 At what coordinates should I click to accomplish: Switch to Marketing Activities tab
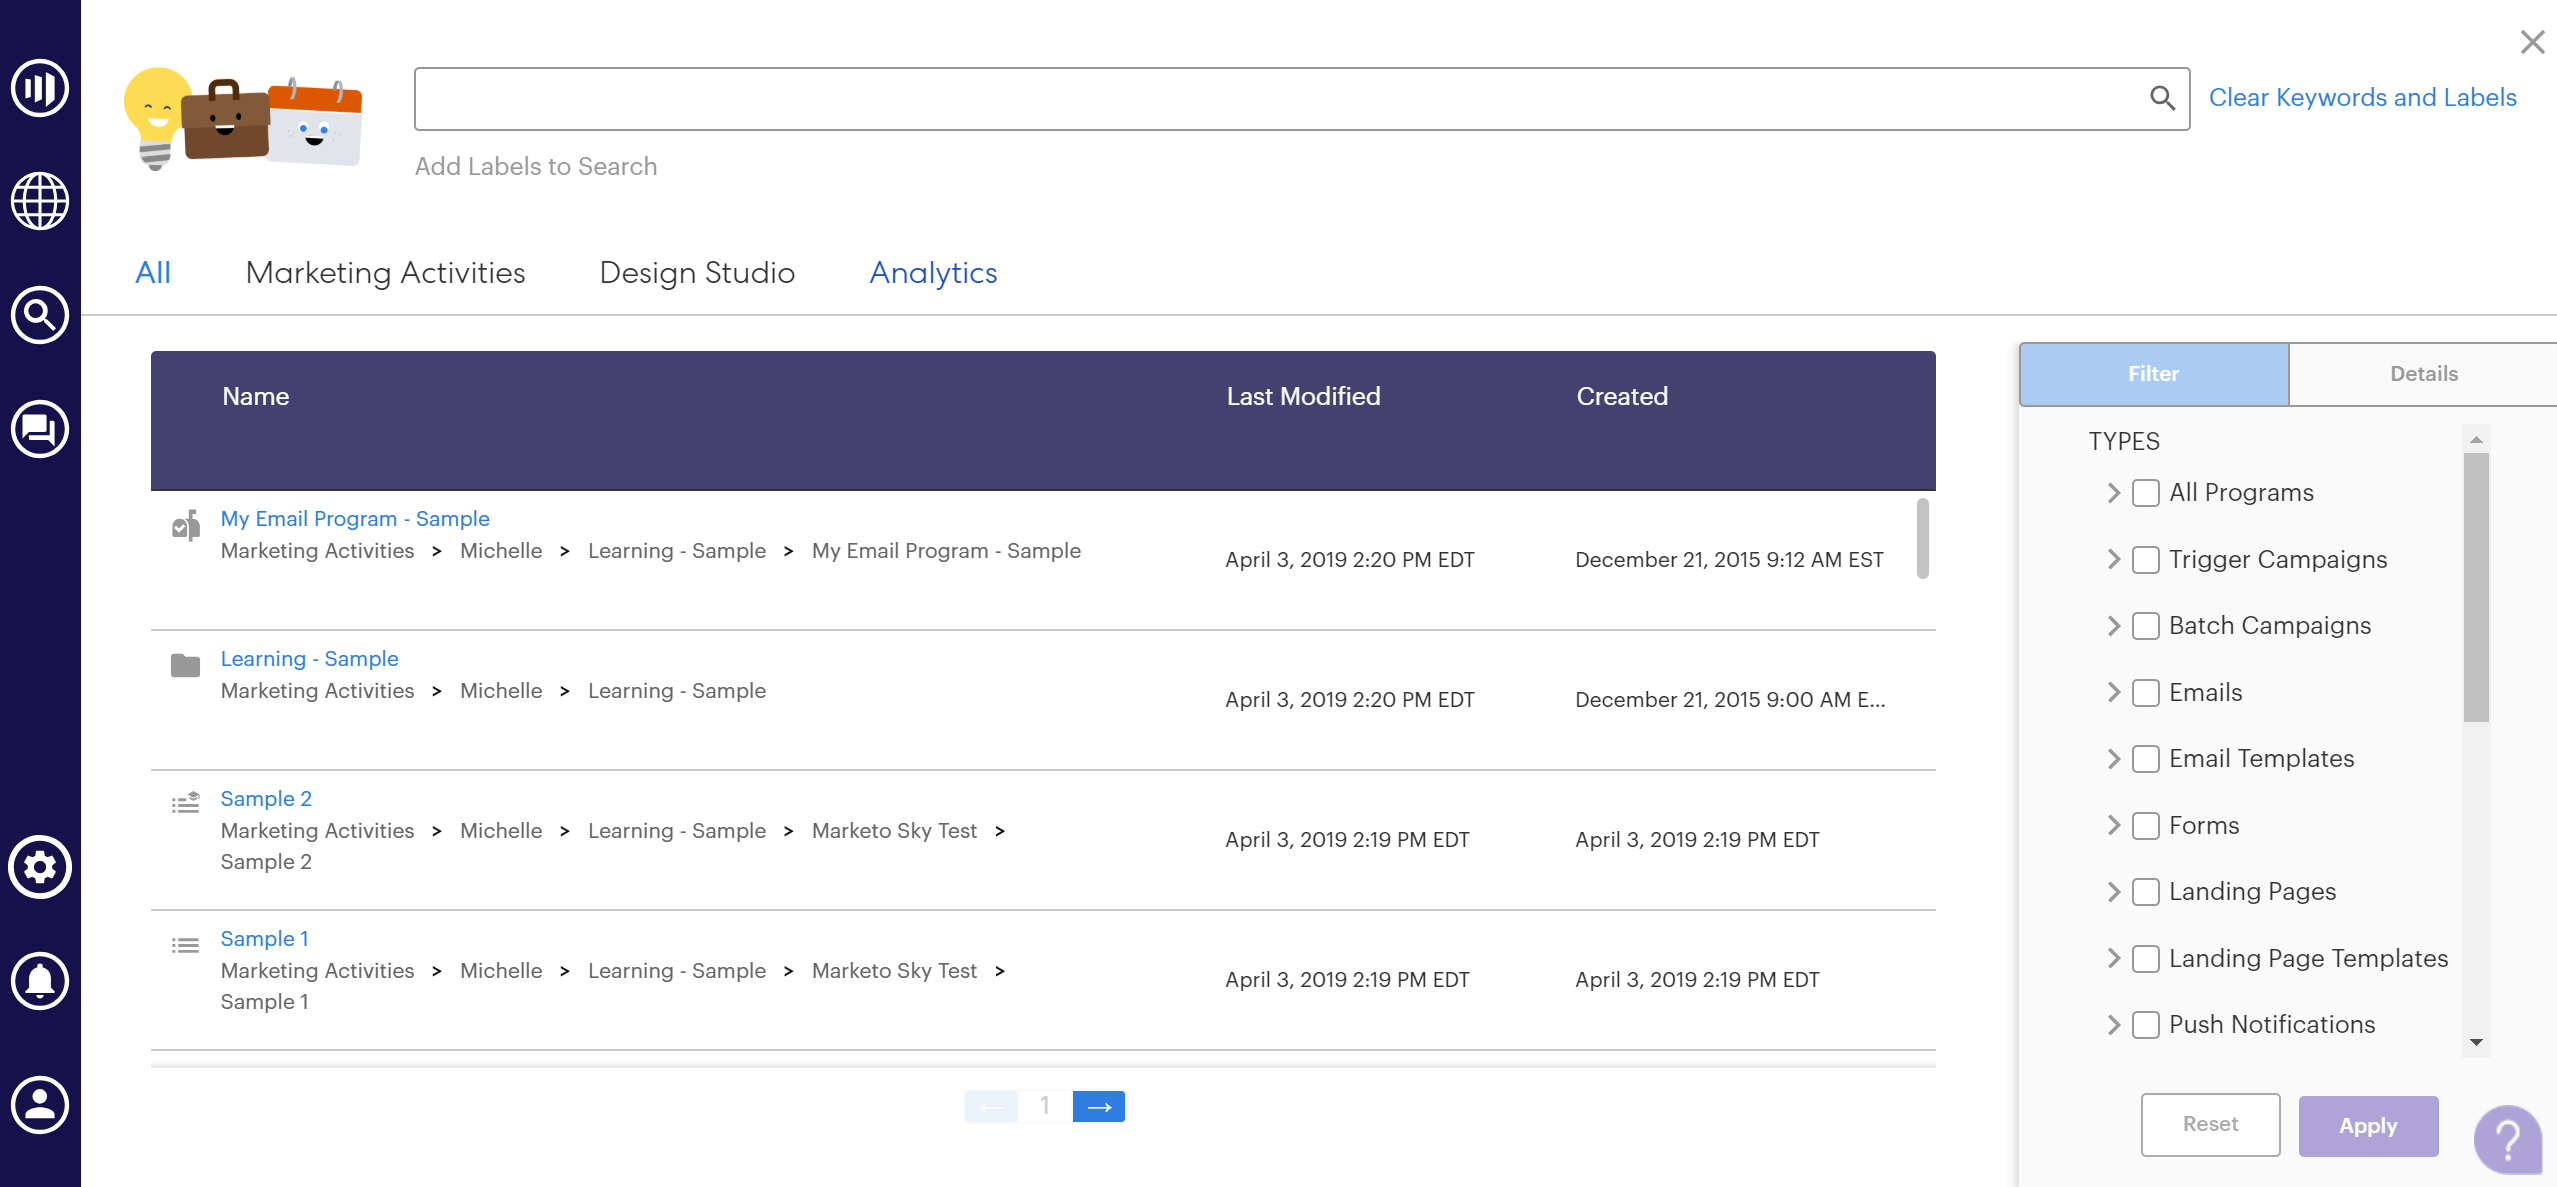click(x=385, y=273)
